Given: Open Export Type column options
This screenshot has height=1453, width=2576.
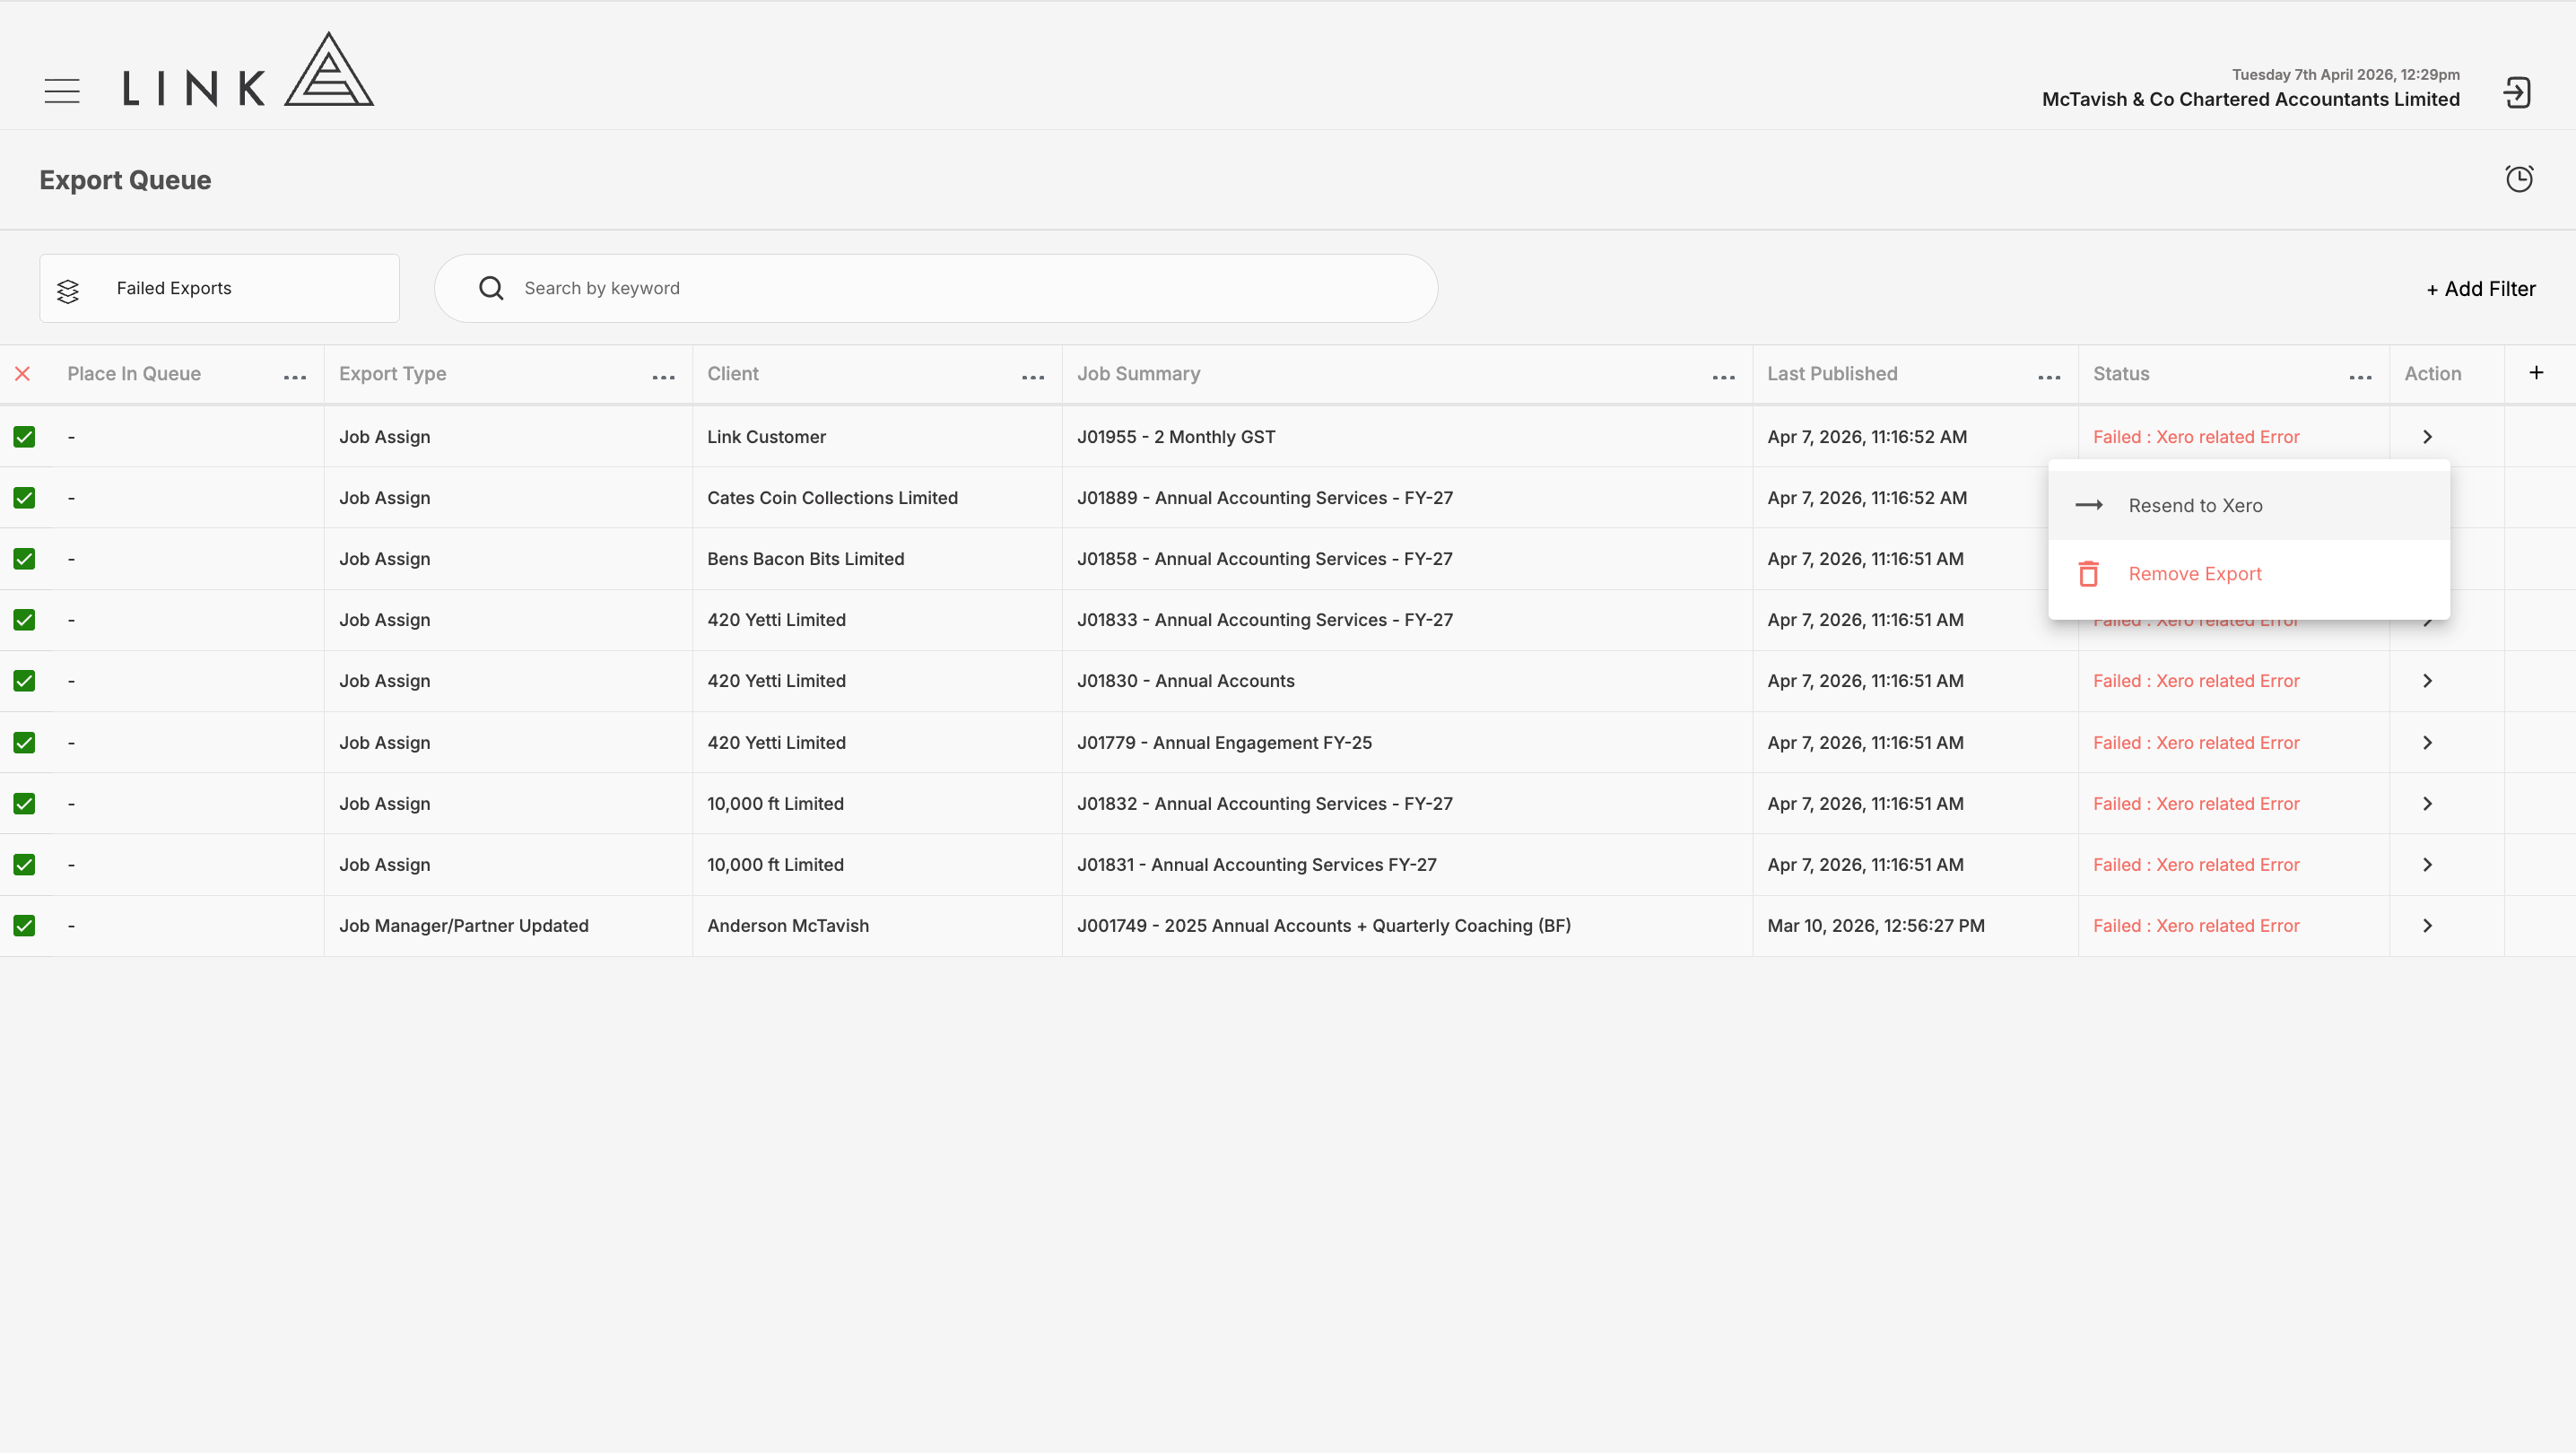Looking at the screenshot, I should coord(664,377).
